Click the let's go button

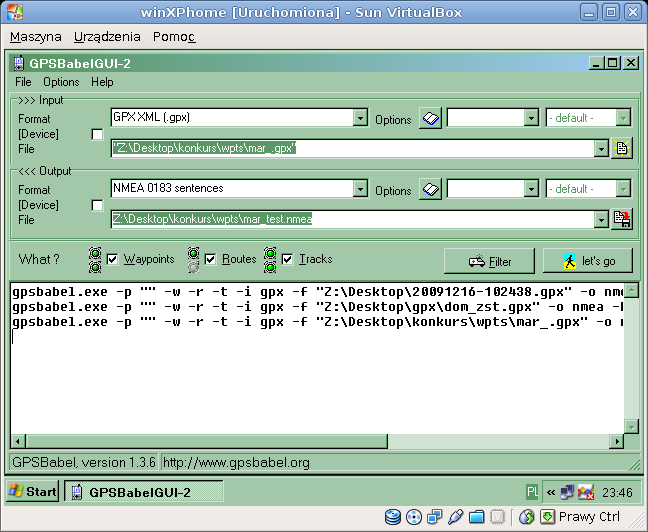click(588, 261)
